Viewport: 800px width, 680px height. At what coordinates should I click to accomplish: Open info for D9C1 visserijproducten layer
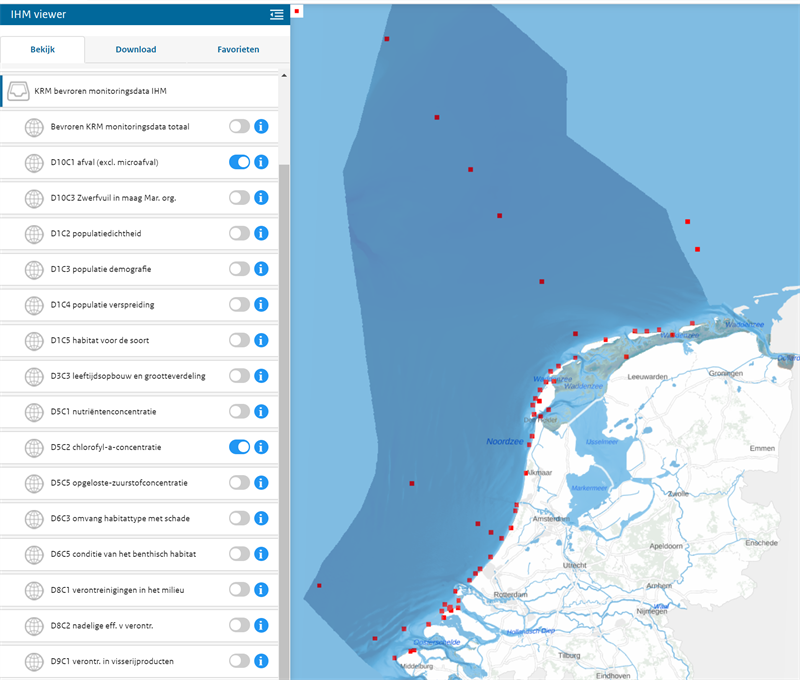point(261,661)
